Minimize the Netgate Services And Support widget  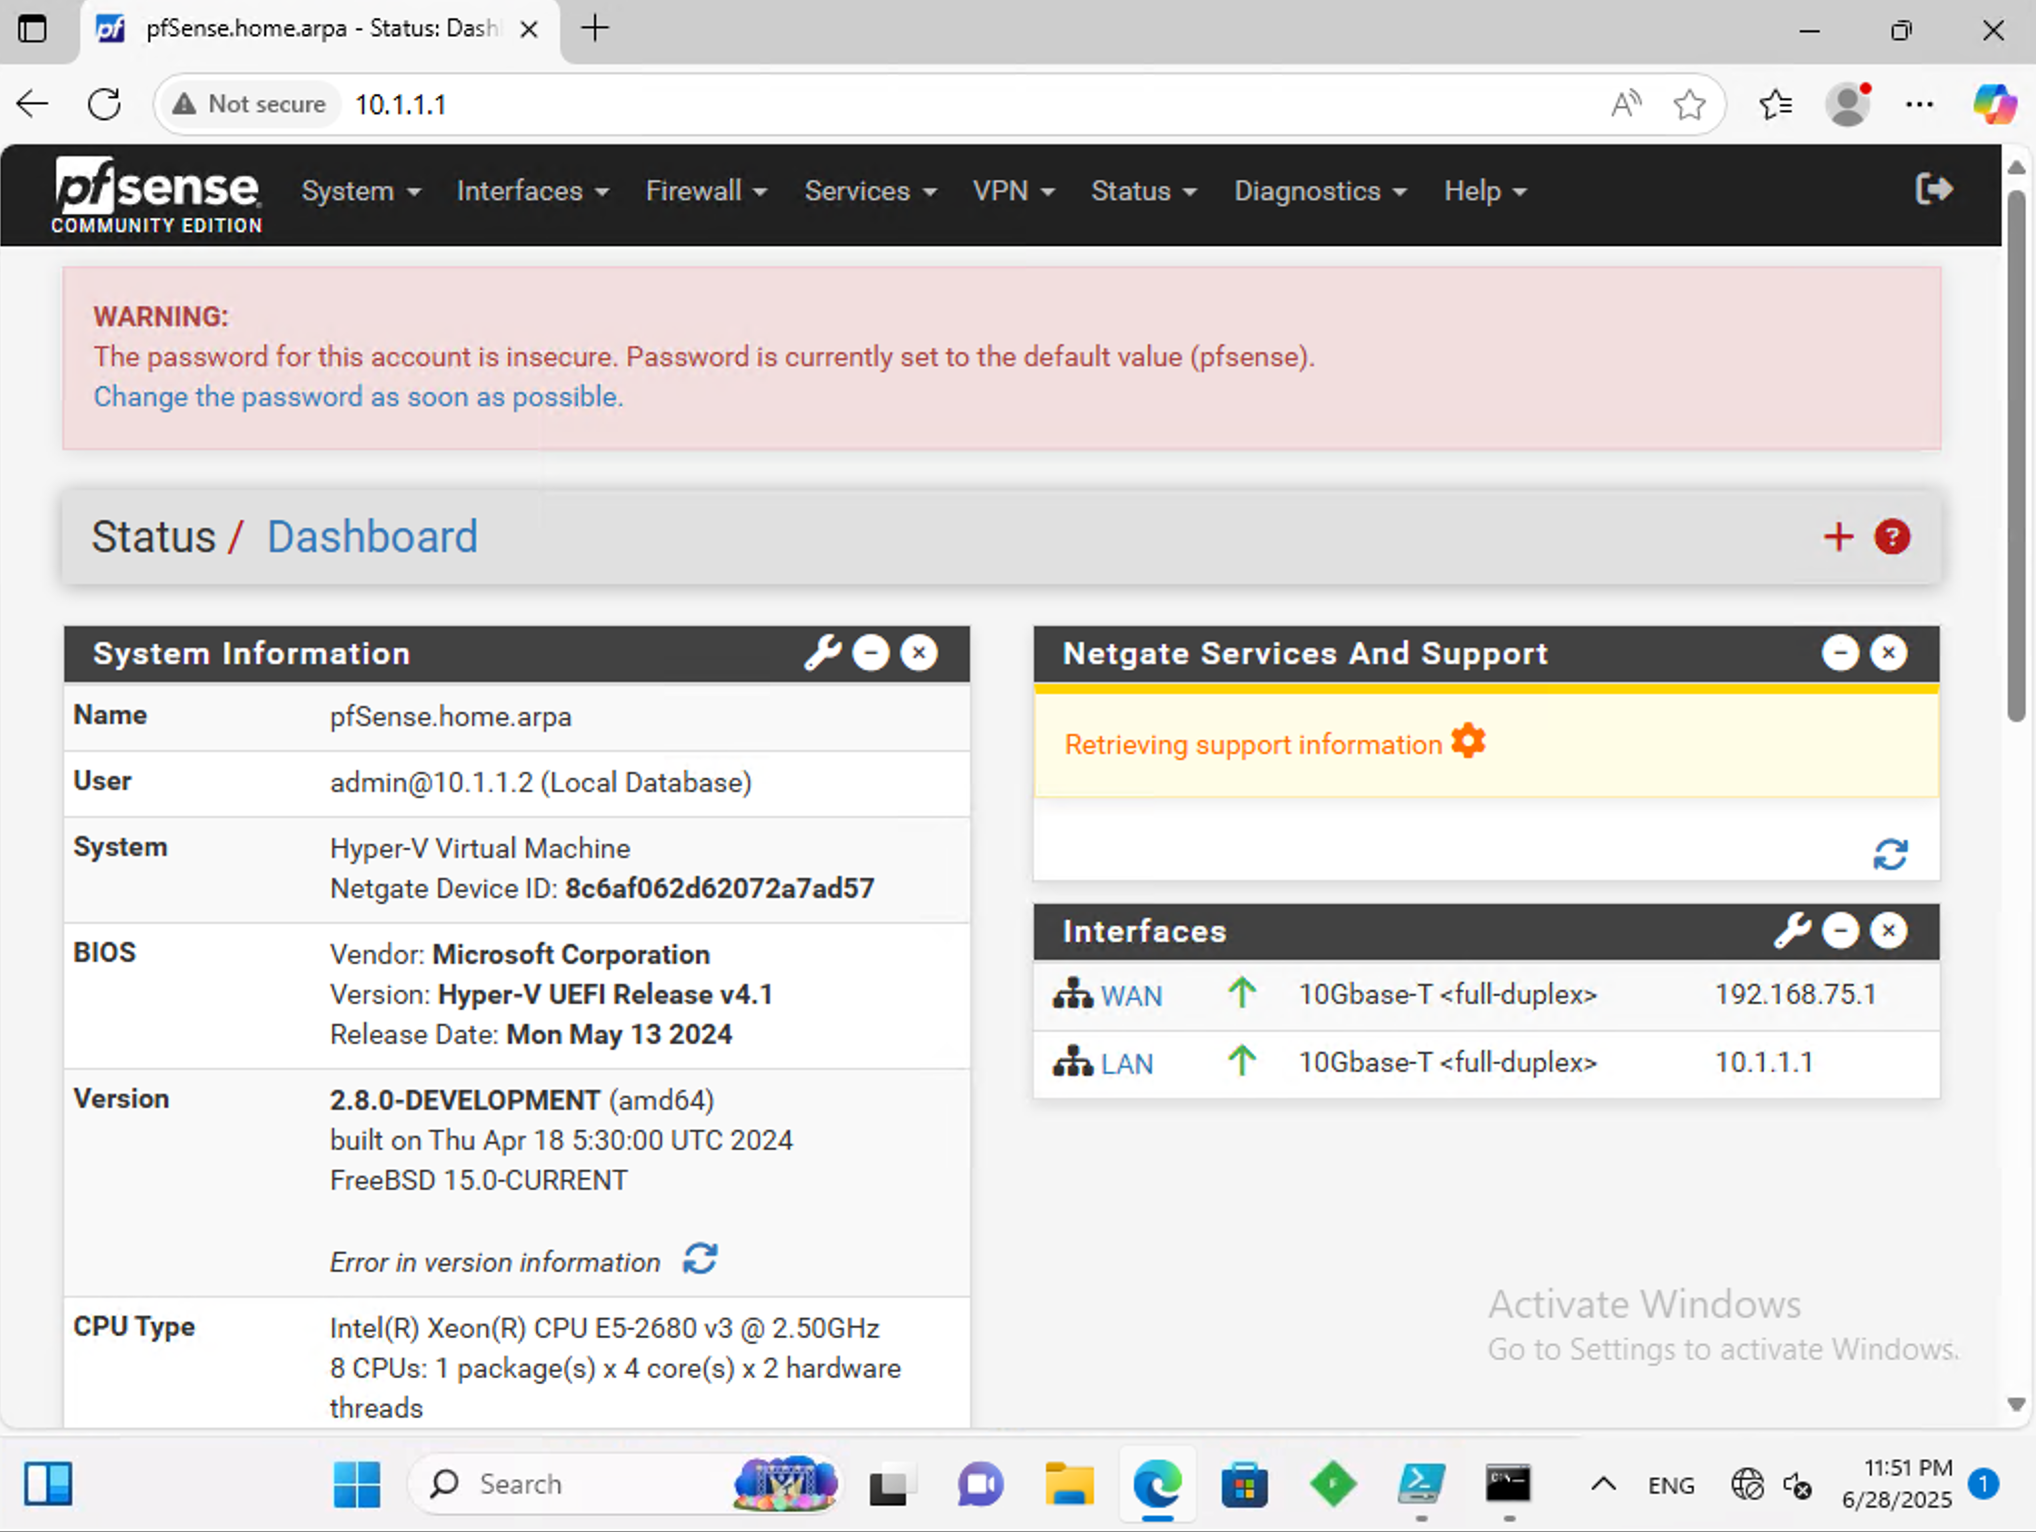point(1839,653)
